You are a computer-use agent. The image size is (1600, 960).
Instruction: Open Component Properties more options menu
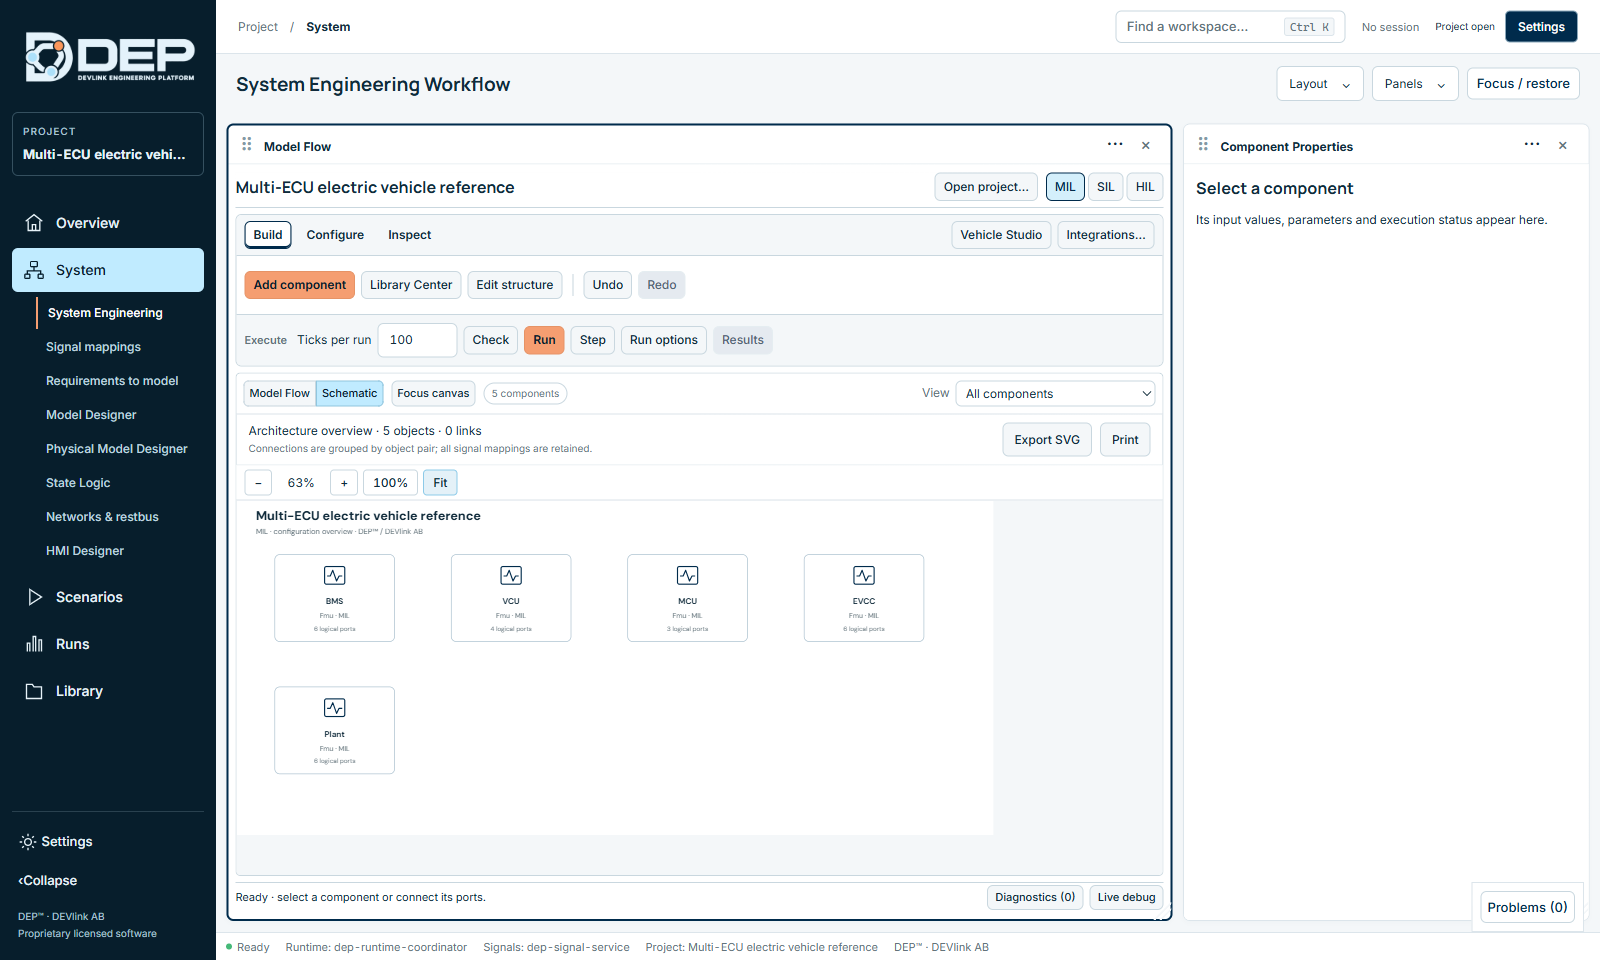click(1532, 145)
